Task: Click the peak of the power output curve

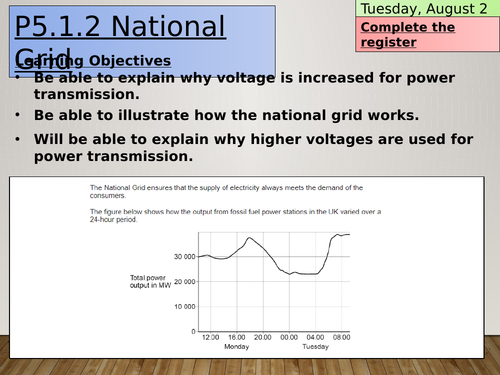Action: 249,238
